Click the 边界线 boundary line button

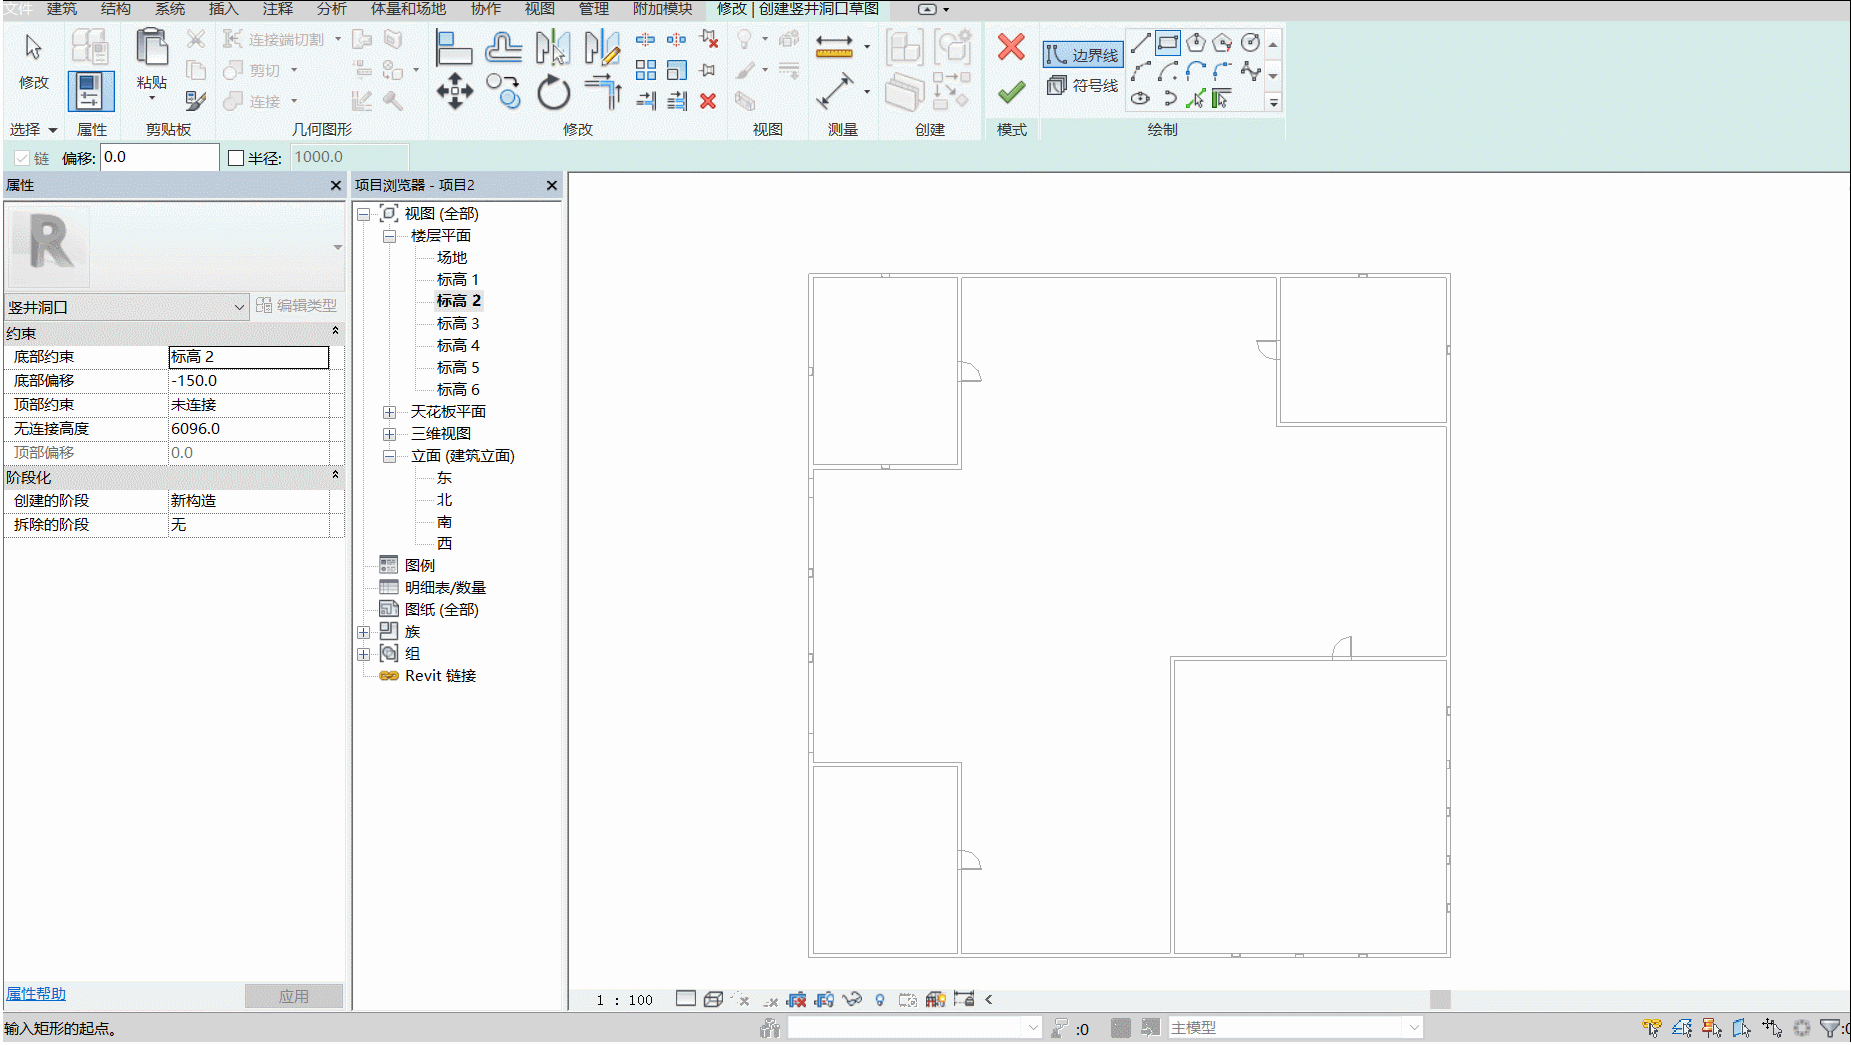[1083, 55]
